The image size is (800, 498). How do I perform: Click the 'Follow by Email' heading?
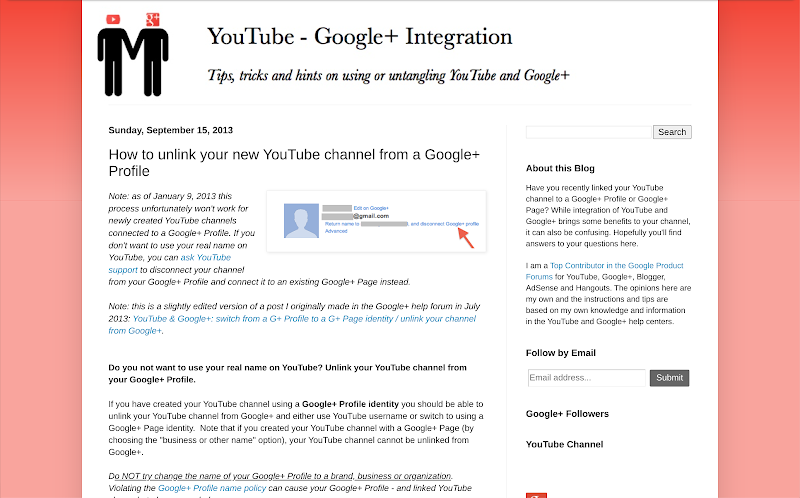click(x=561, y=353)
